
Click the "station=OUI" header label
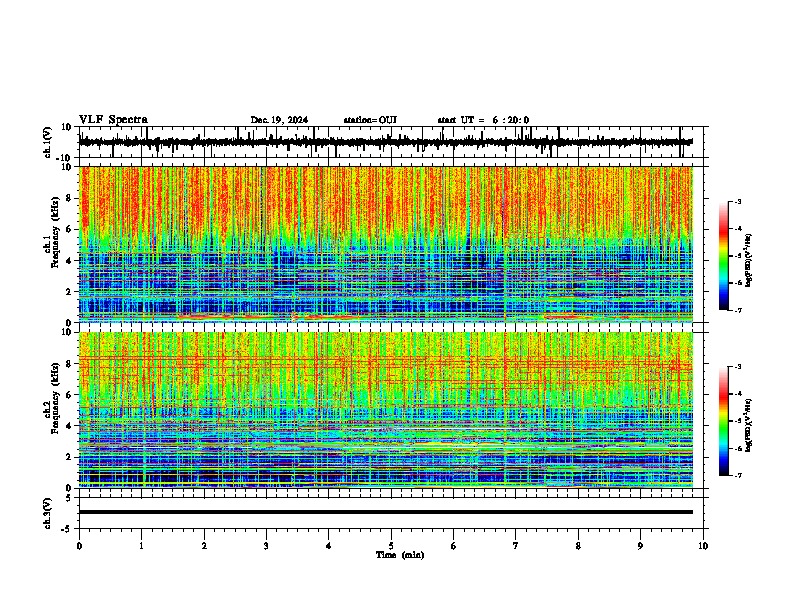click(x=370, y=120)
